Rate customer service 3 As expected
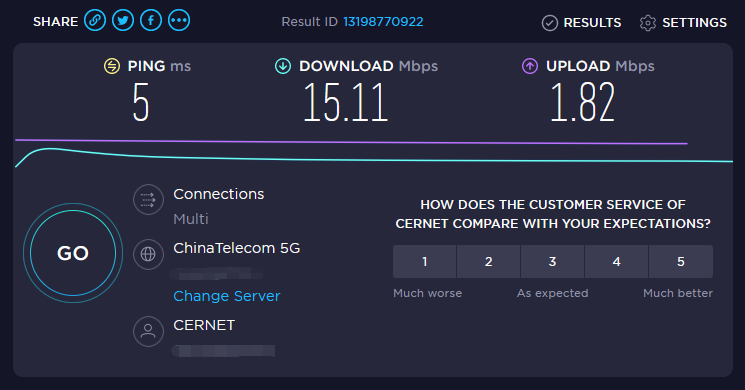Viewport: 745px width, 390px height. (553, 261)
